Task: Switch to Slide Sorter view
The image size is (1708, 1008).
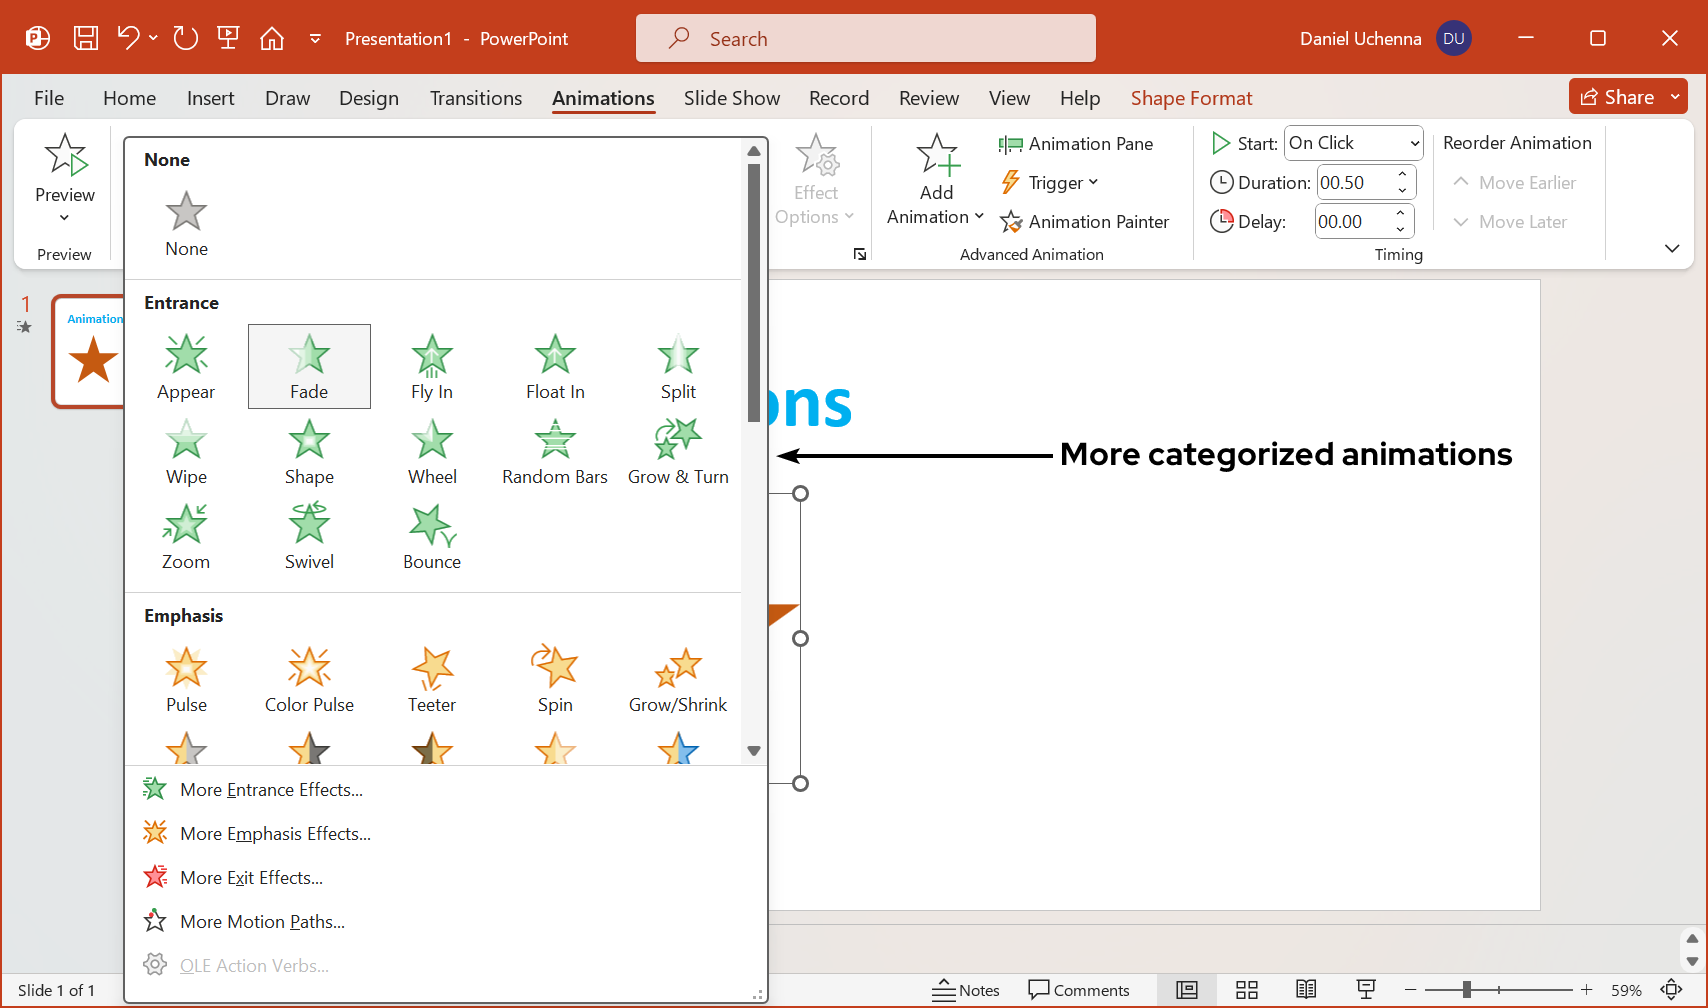Action: tap(1247, 990)
